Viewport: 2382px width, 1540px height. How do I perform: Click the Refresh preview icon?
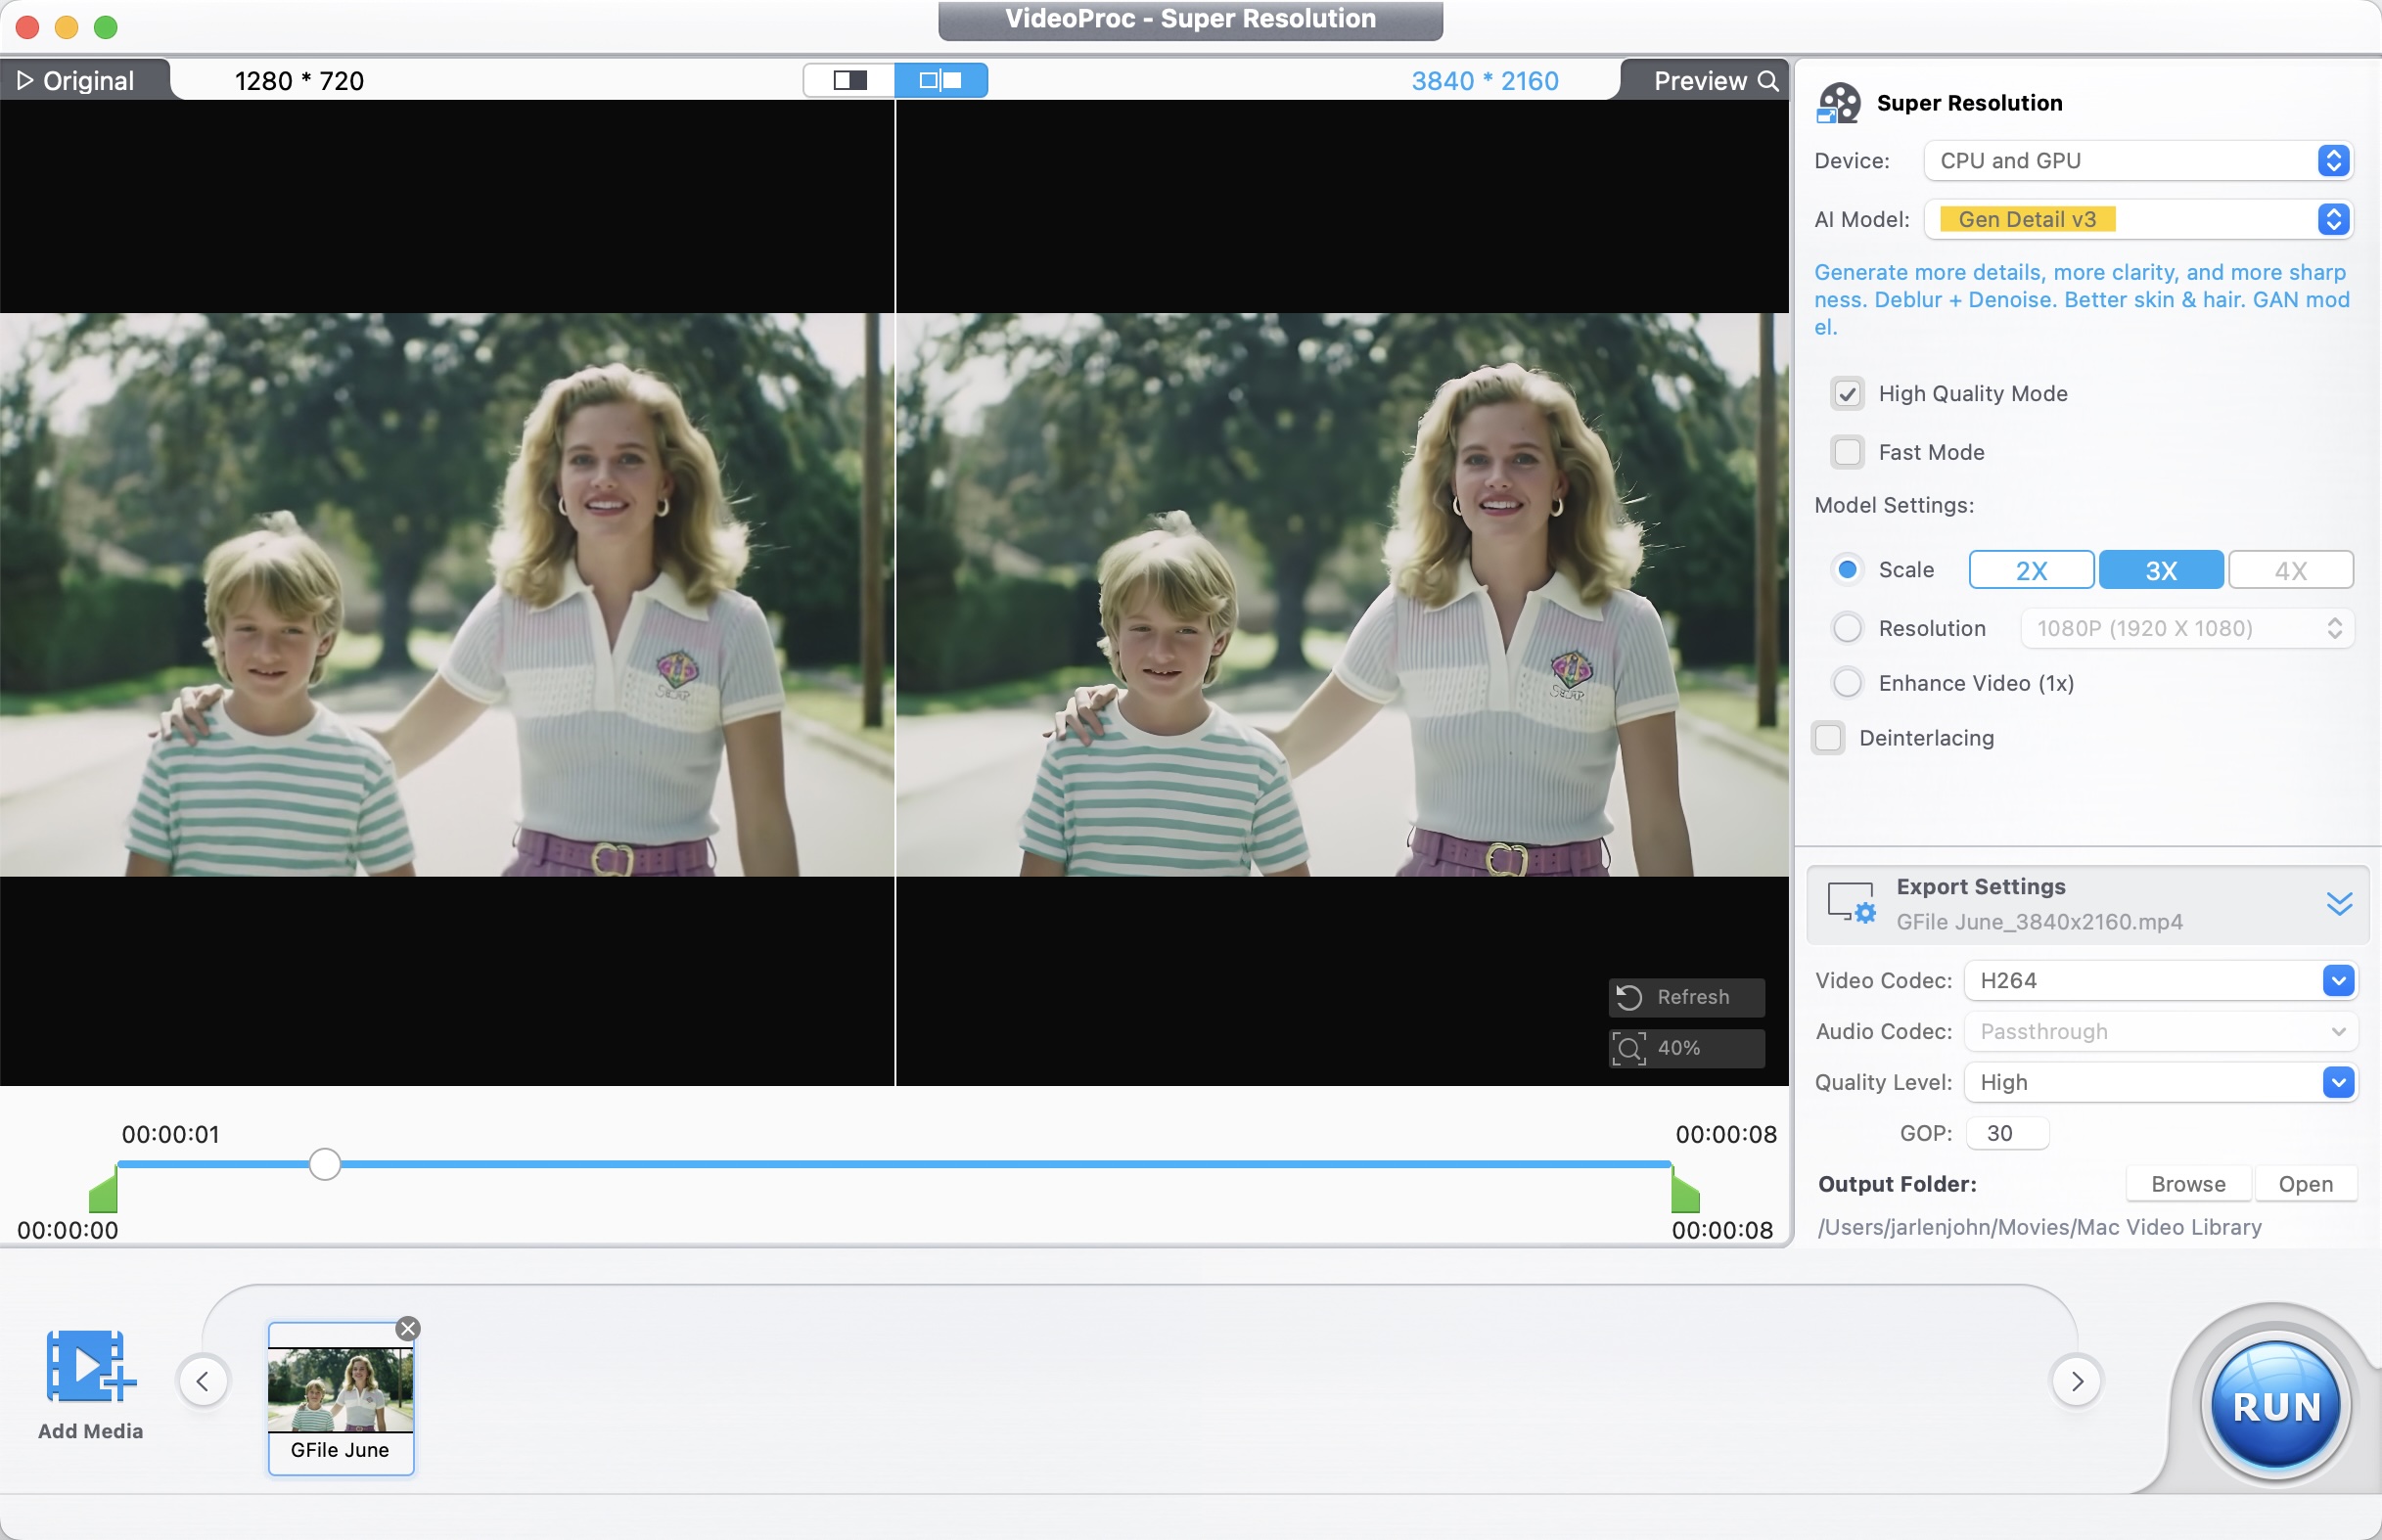coord(1630,997)
